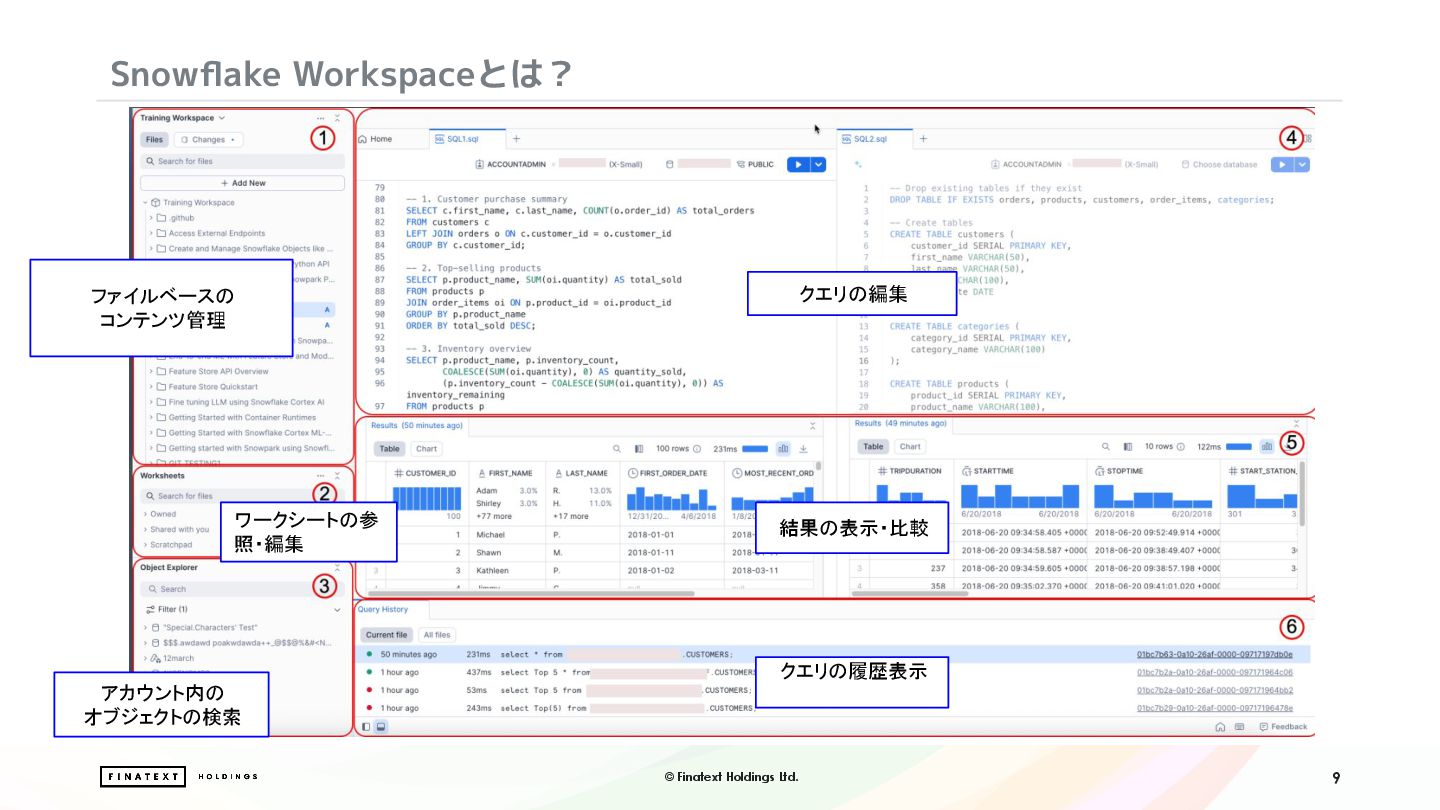
Task: Click the sparkle icon in the SQL2.sql editor toolbar
Action: tap(858, 164)
